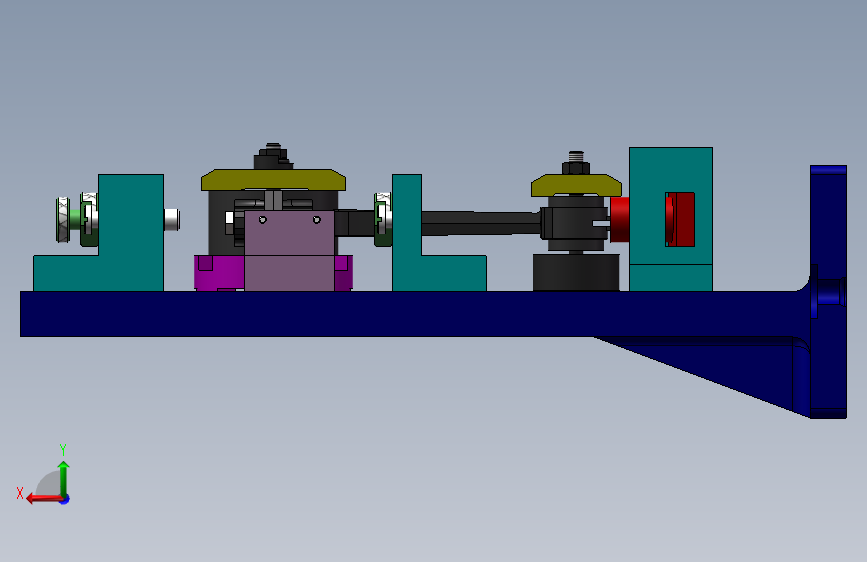Click the red X axis arrow of triad
Screen dimensions: 867x562
[x=44, y=499]
